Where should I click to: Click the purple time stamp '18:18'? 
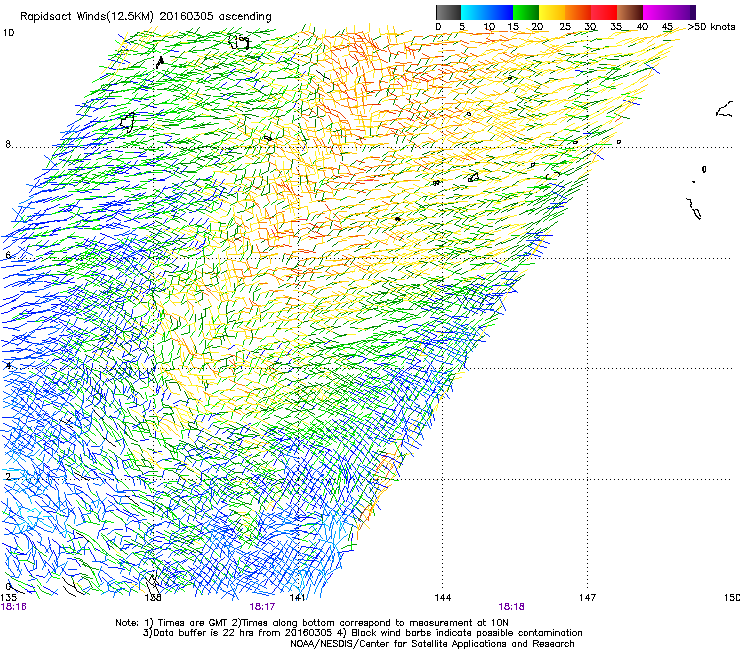512,607
